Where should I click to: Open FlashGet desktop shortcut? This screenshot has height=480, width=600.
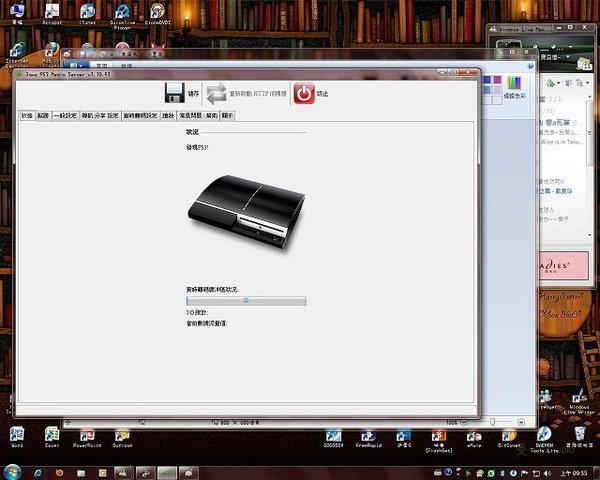pyautogui.click(x=439, y=441)
